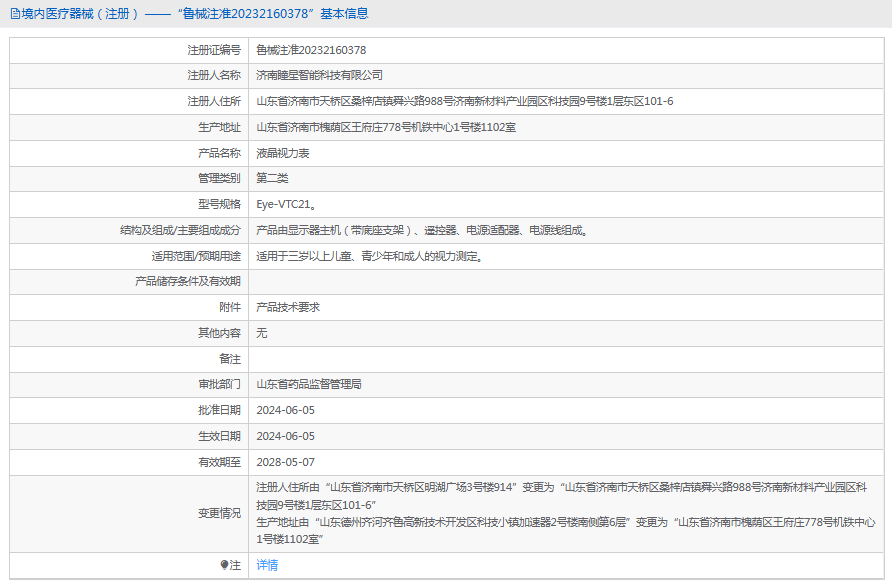Click the attachment value 产品技术要求
Viewport: 892px width, 585px height.
288,307
